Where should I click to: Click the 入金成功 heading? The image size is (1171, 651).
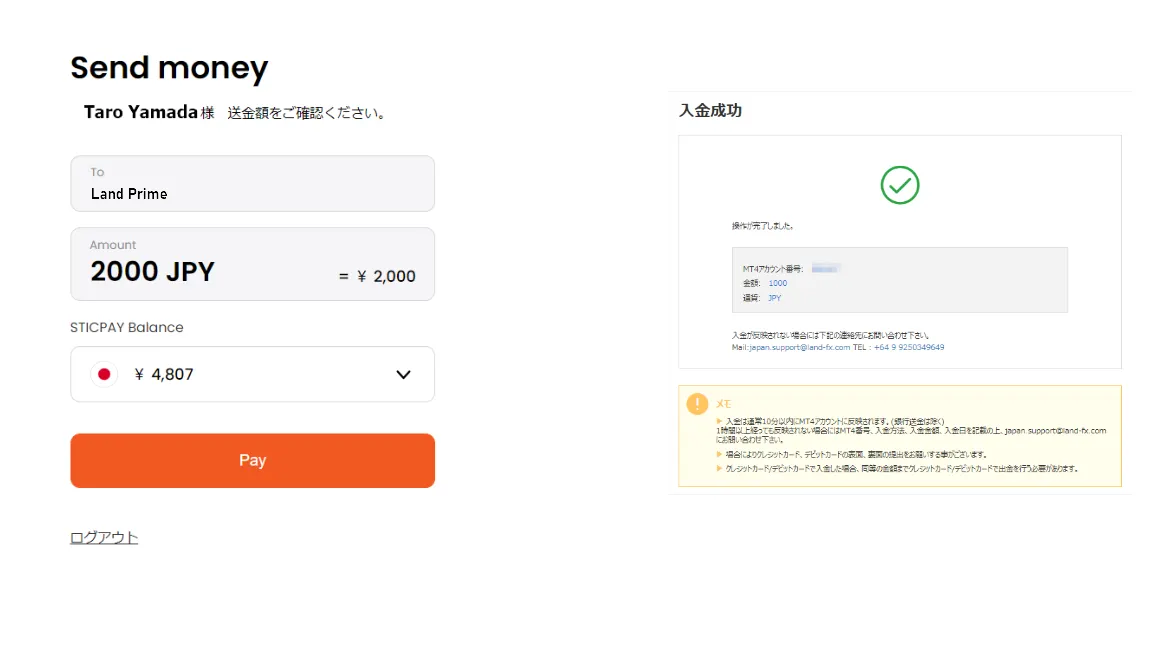(x=710, y=111)
